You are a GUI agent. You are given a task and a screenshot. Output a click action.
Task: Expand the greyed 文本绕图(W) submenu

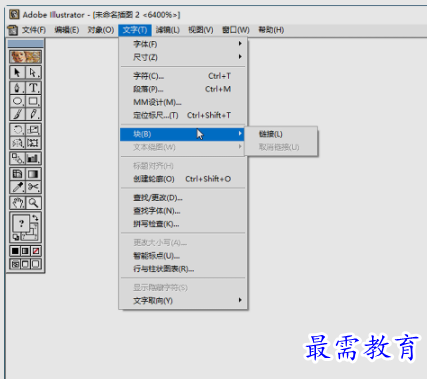click(x=183, y=147)
